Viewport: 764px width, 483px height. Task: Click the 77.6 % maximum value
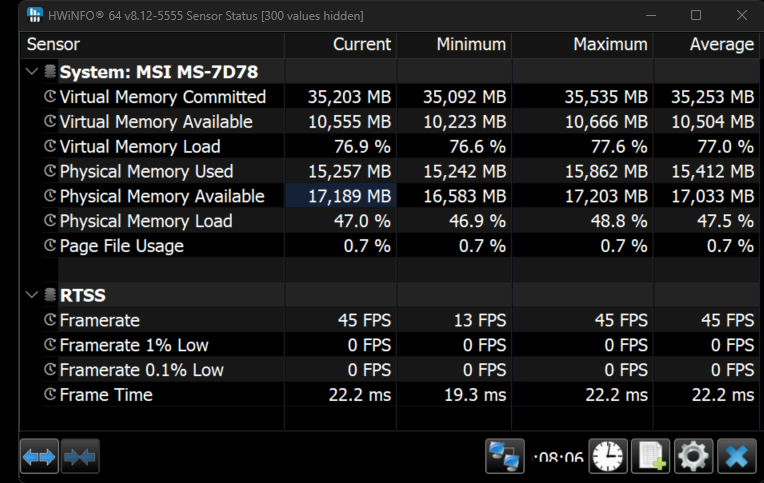pos(619,147)
